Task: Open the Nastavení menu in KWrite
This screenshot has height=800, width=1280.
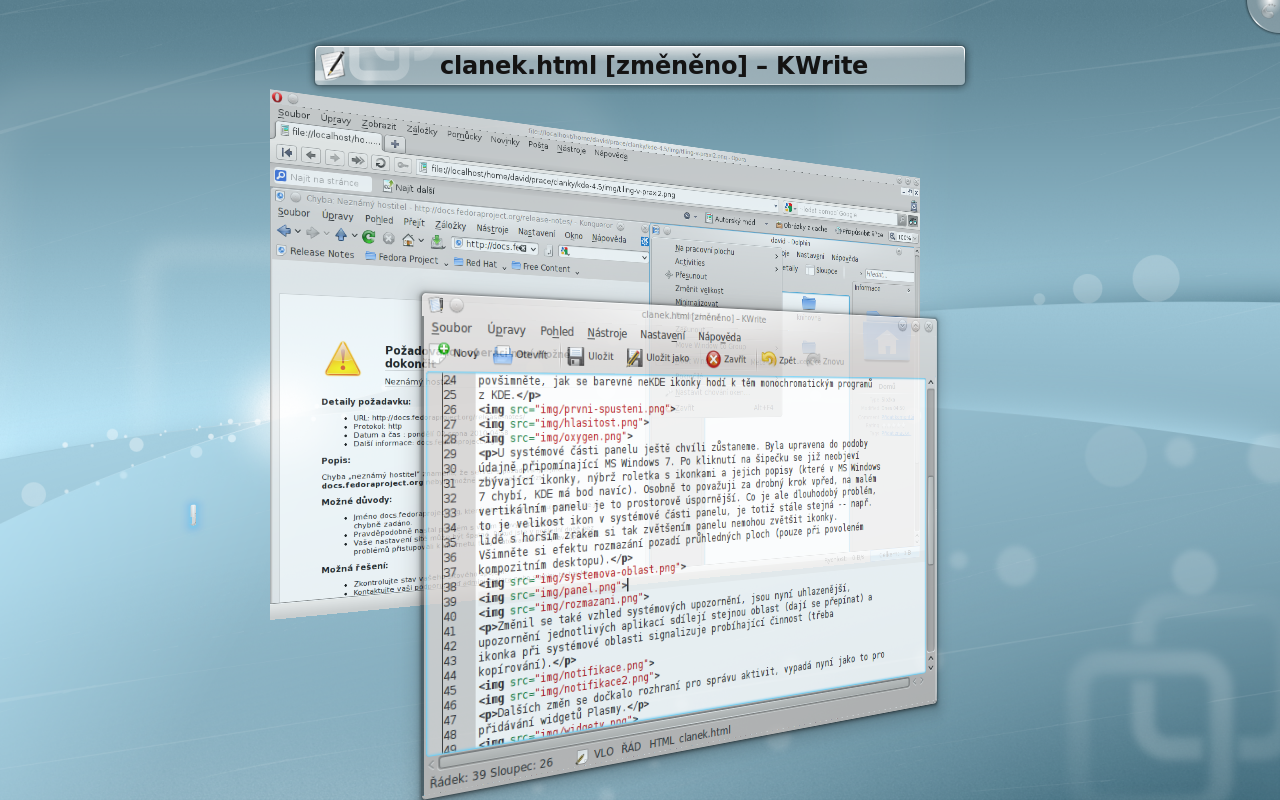Action: point(663,335)
